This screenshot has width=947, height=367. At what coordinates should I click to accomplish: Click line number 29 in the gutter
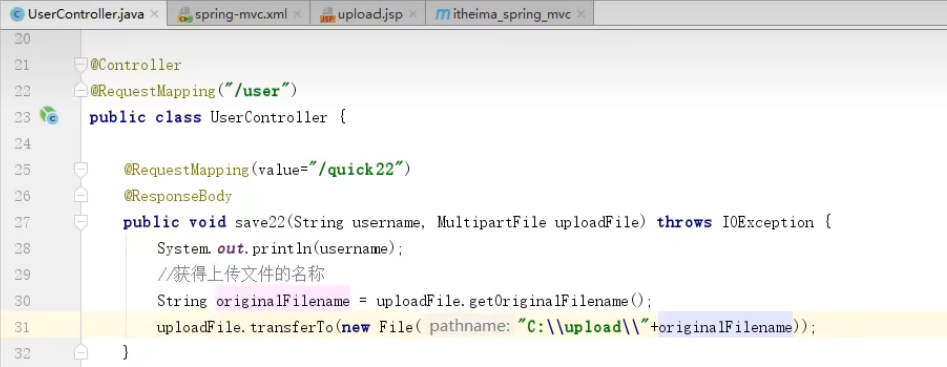[x=22, y=275]
